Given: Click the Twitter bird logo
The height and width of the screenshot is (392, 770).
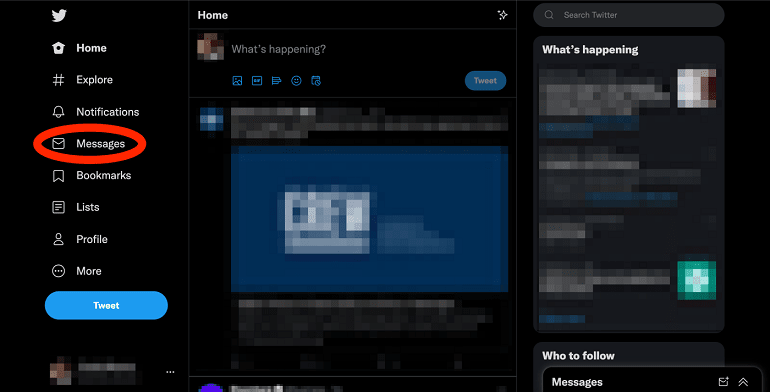Looking at the screenshot, I should click(x=59, y=16).
